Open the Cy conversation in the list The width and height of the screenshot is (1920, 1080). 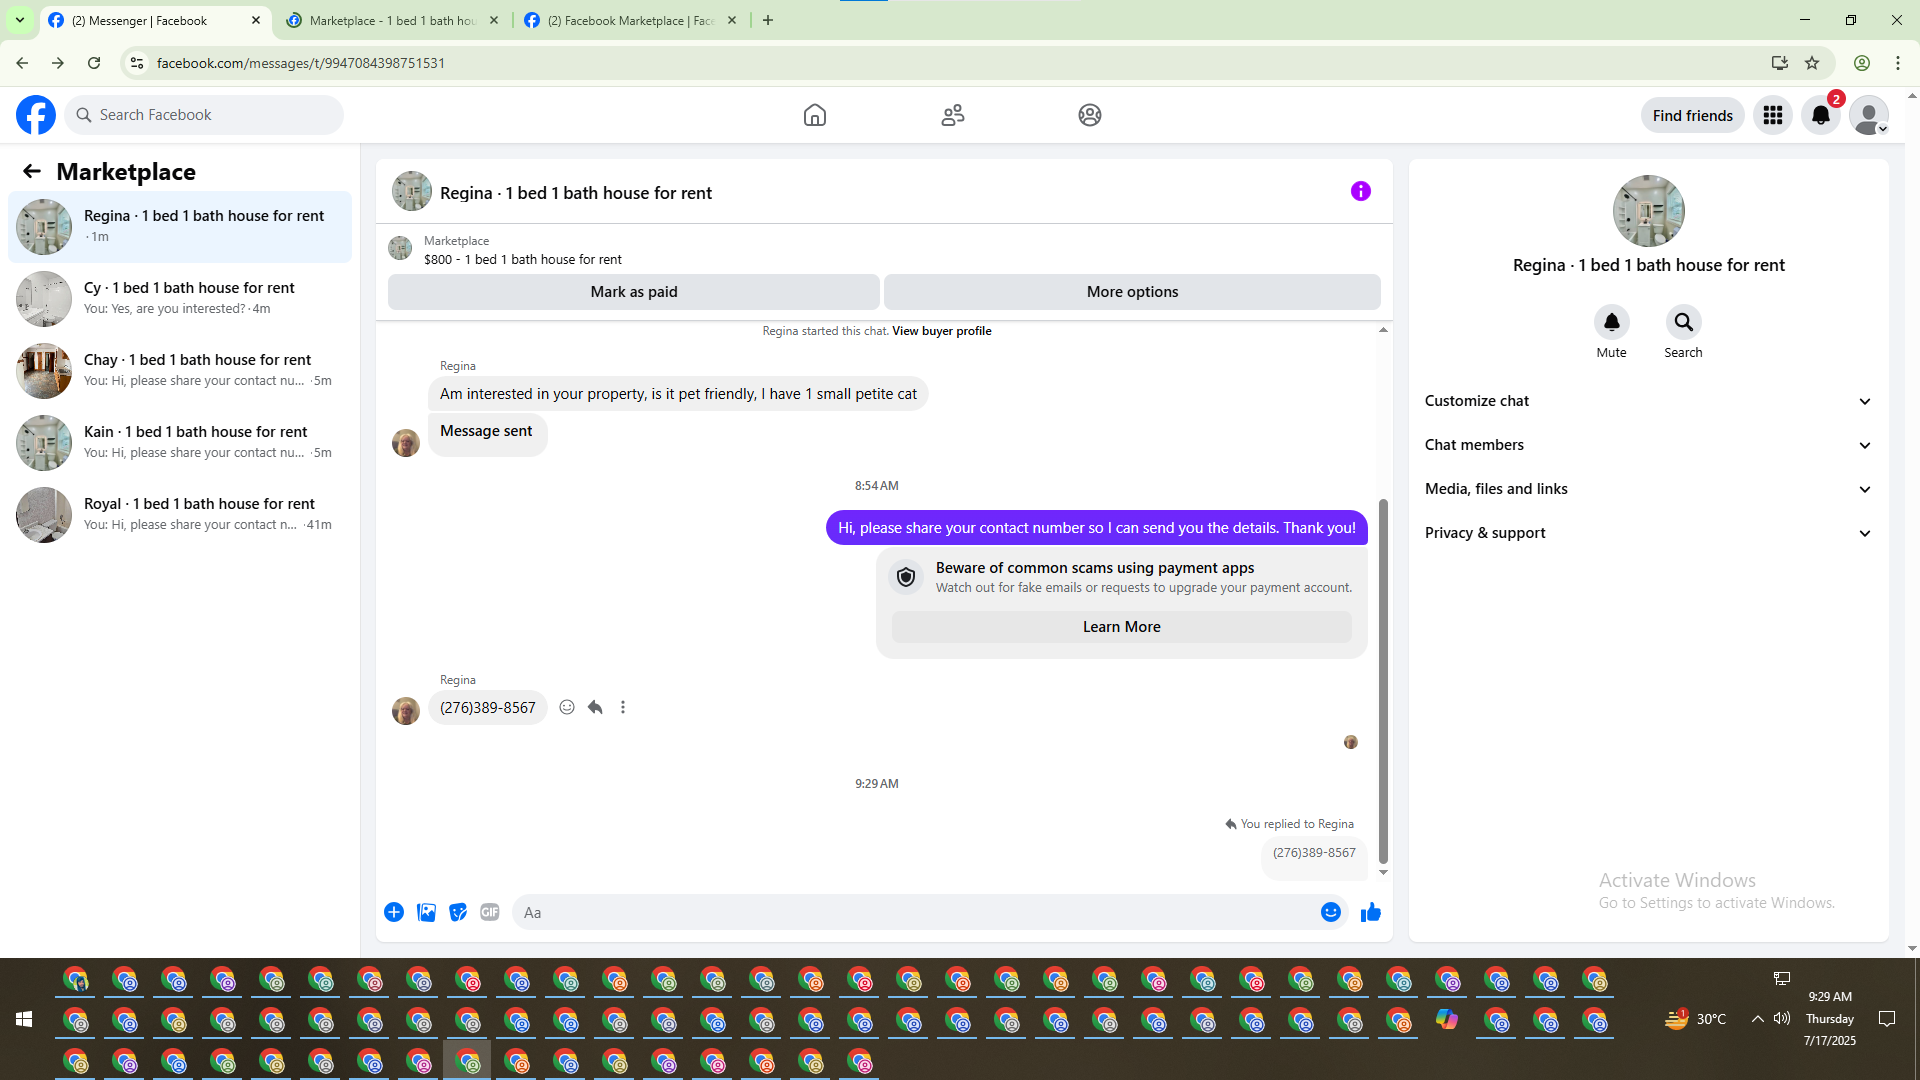pyautogui.click(x=180, y=298)
